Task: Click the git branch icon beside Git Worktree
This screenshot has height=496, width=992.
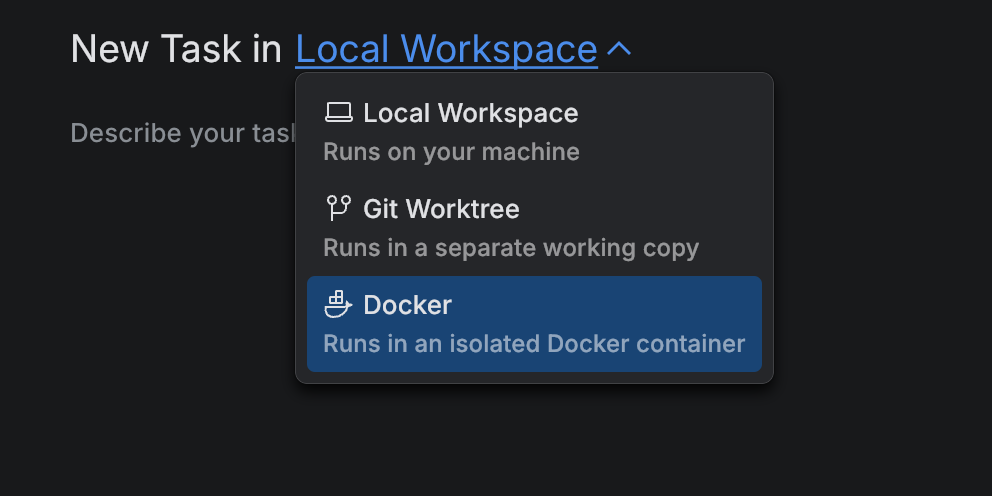Action: (x=338, y=208)
